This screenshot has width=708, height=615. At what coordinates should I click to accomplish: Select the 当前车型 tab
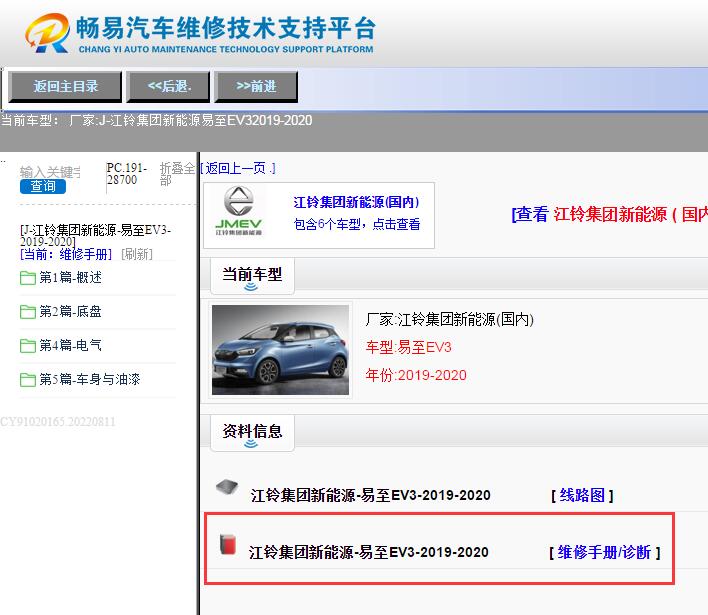(x=252, y=276)
